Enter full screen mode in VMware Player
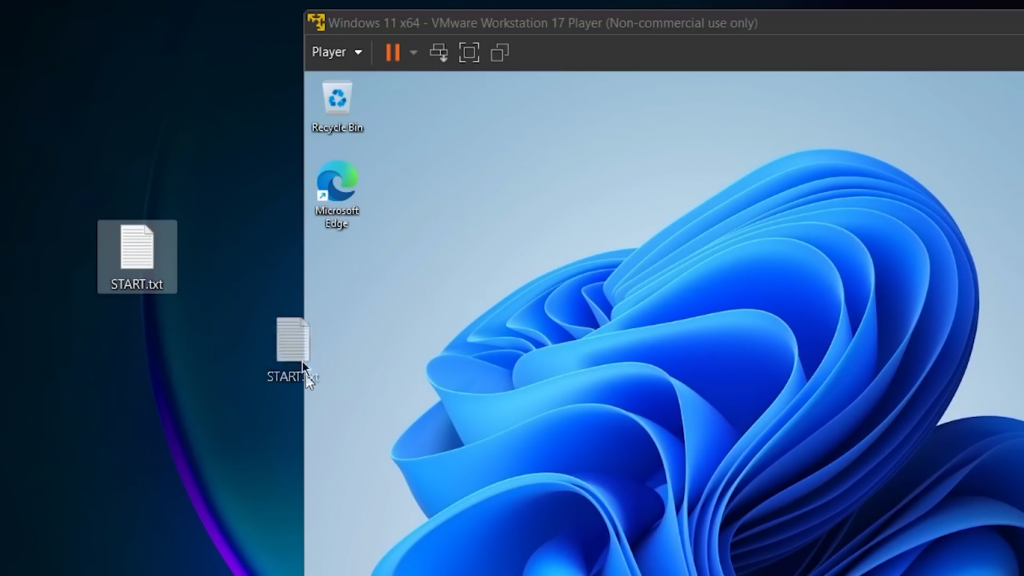Image resolution: width=1024 pixels, height=576 pixels. [469, 52]
